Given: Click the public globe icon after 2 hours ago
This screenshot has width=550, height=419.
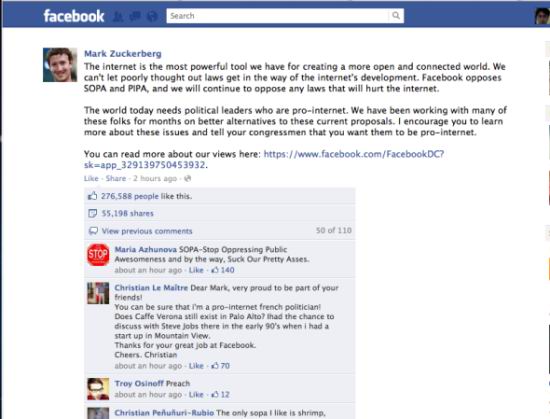Looking at the screenshot, I should click(x=188, y=178).
